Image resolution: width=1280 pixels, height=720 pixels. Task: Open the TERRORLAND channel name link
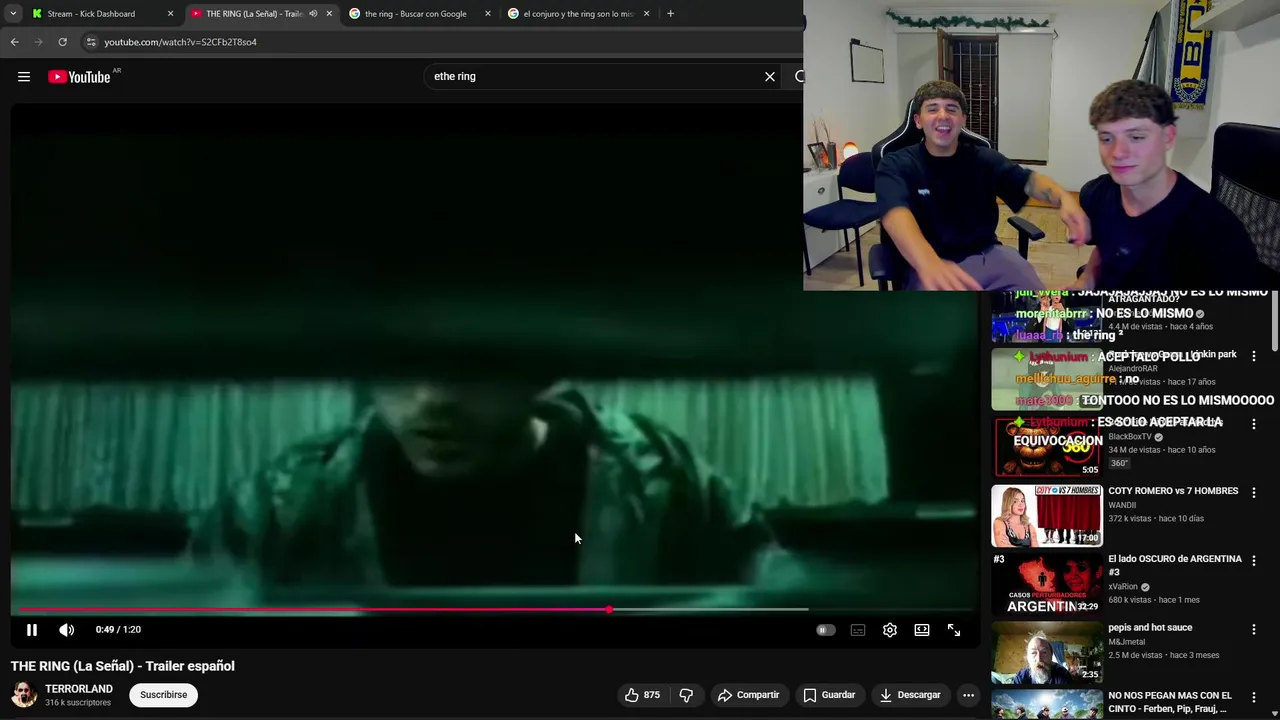click(x=79, y=689)
